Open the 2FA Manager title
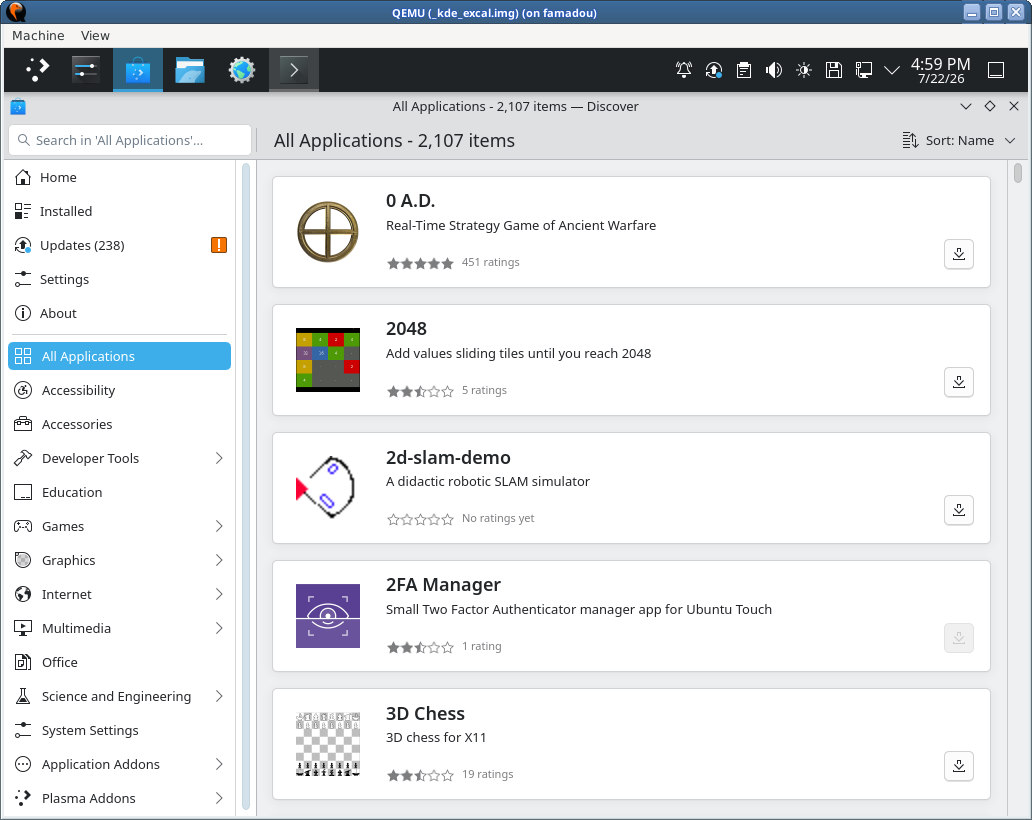 coord(443,584)
